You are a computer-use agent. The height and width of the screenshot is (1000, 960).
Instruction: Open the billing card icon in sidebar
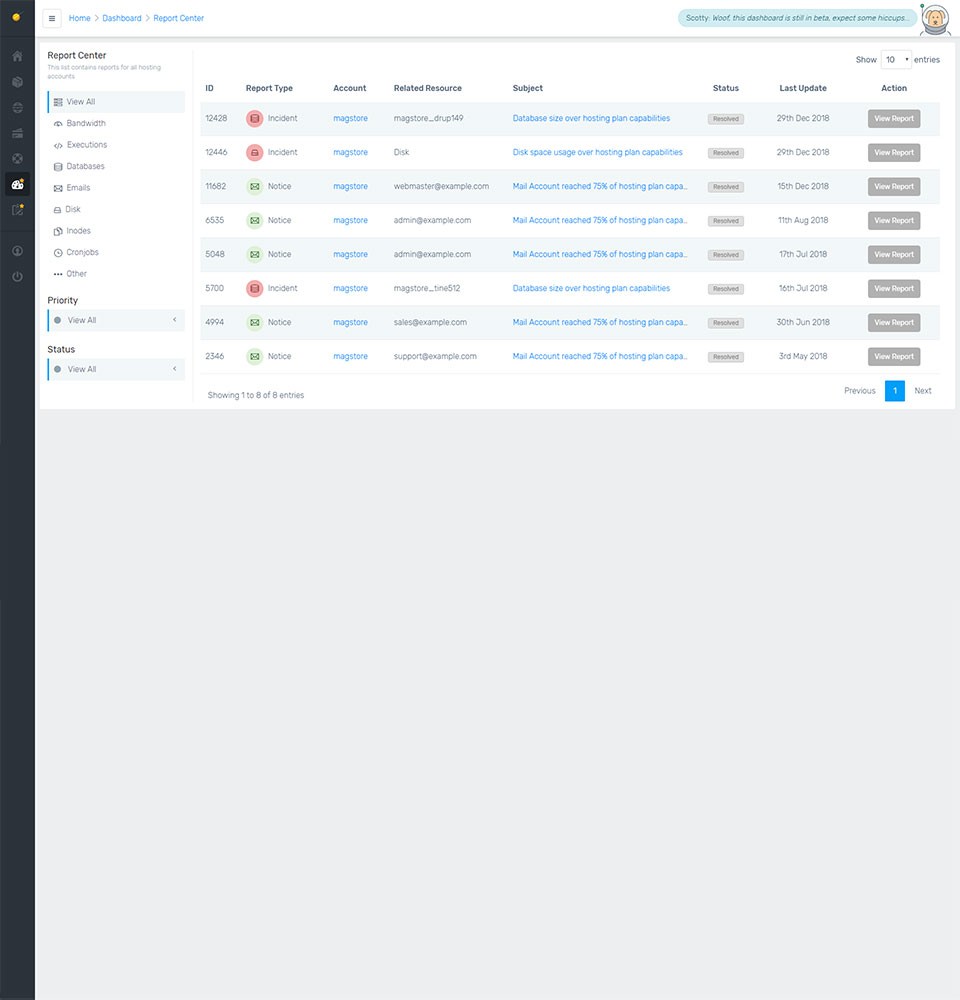point(17,133)
